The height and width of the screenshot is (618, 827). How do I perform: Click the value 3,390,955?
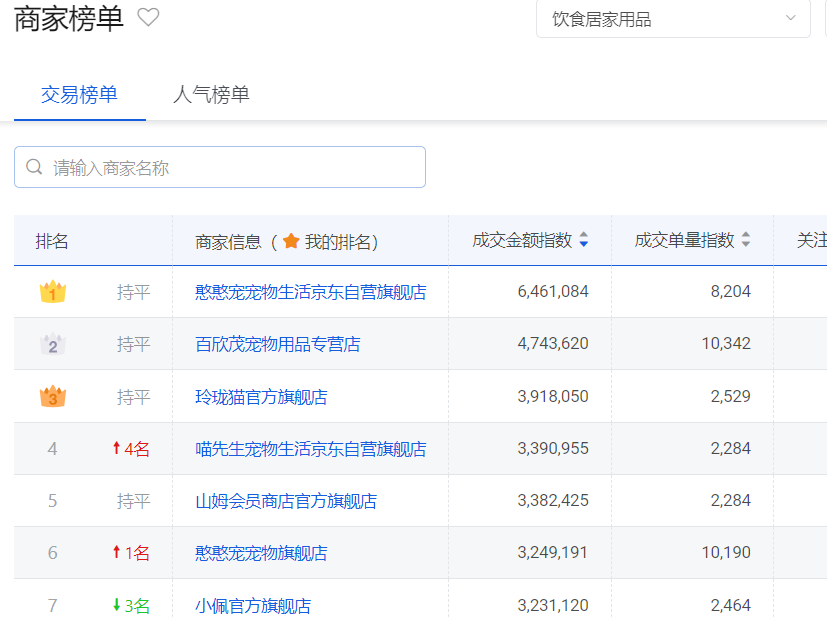click(x=553, y=449)
